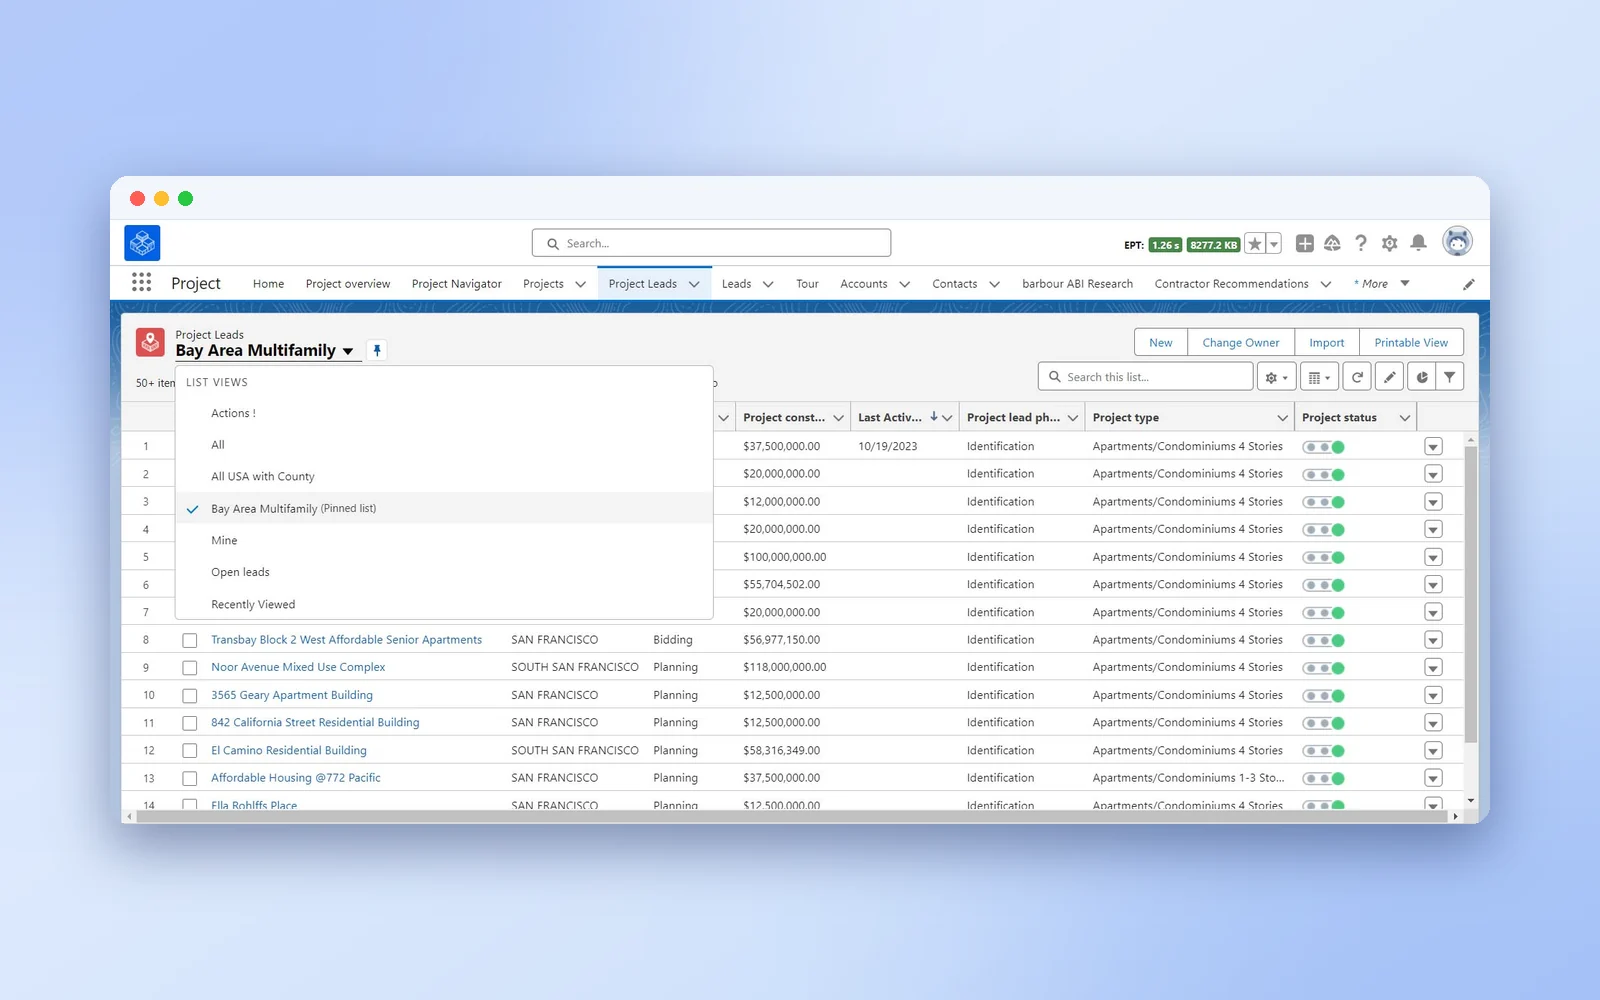
Task: Click the inline edit pencil for list
Action: (x=1389, y=377)
